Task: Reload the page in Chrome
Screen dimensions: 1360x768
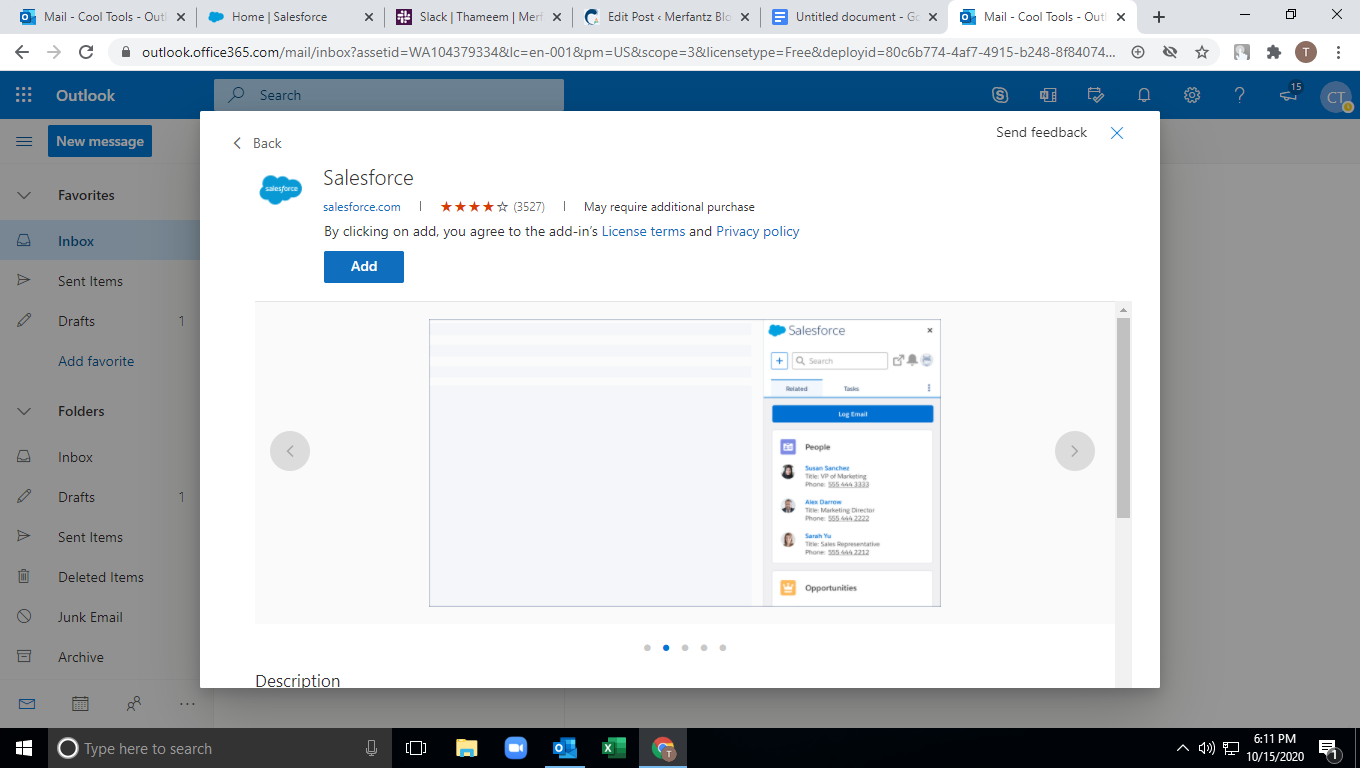Action: click(x=86, y=52)
